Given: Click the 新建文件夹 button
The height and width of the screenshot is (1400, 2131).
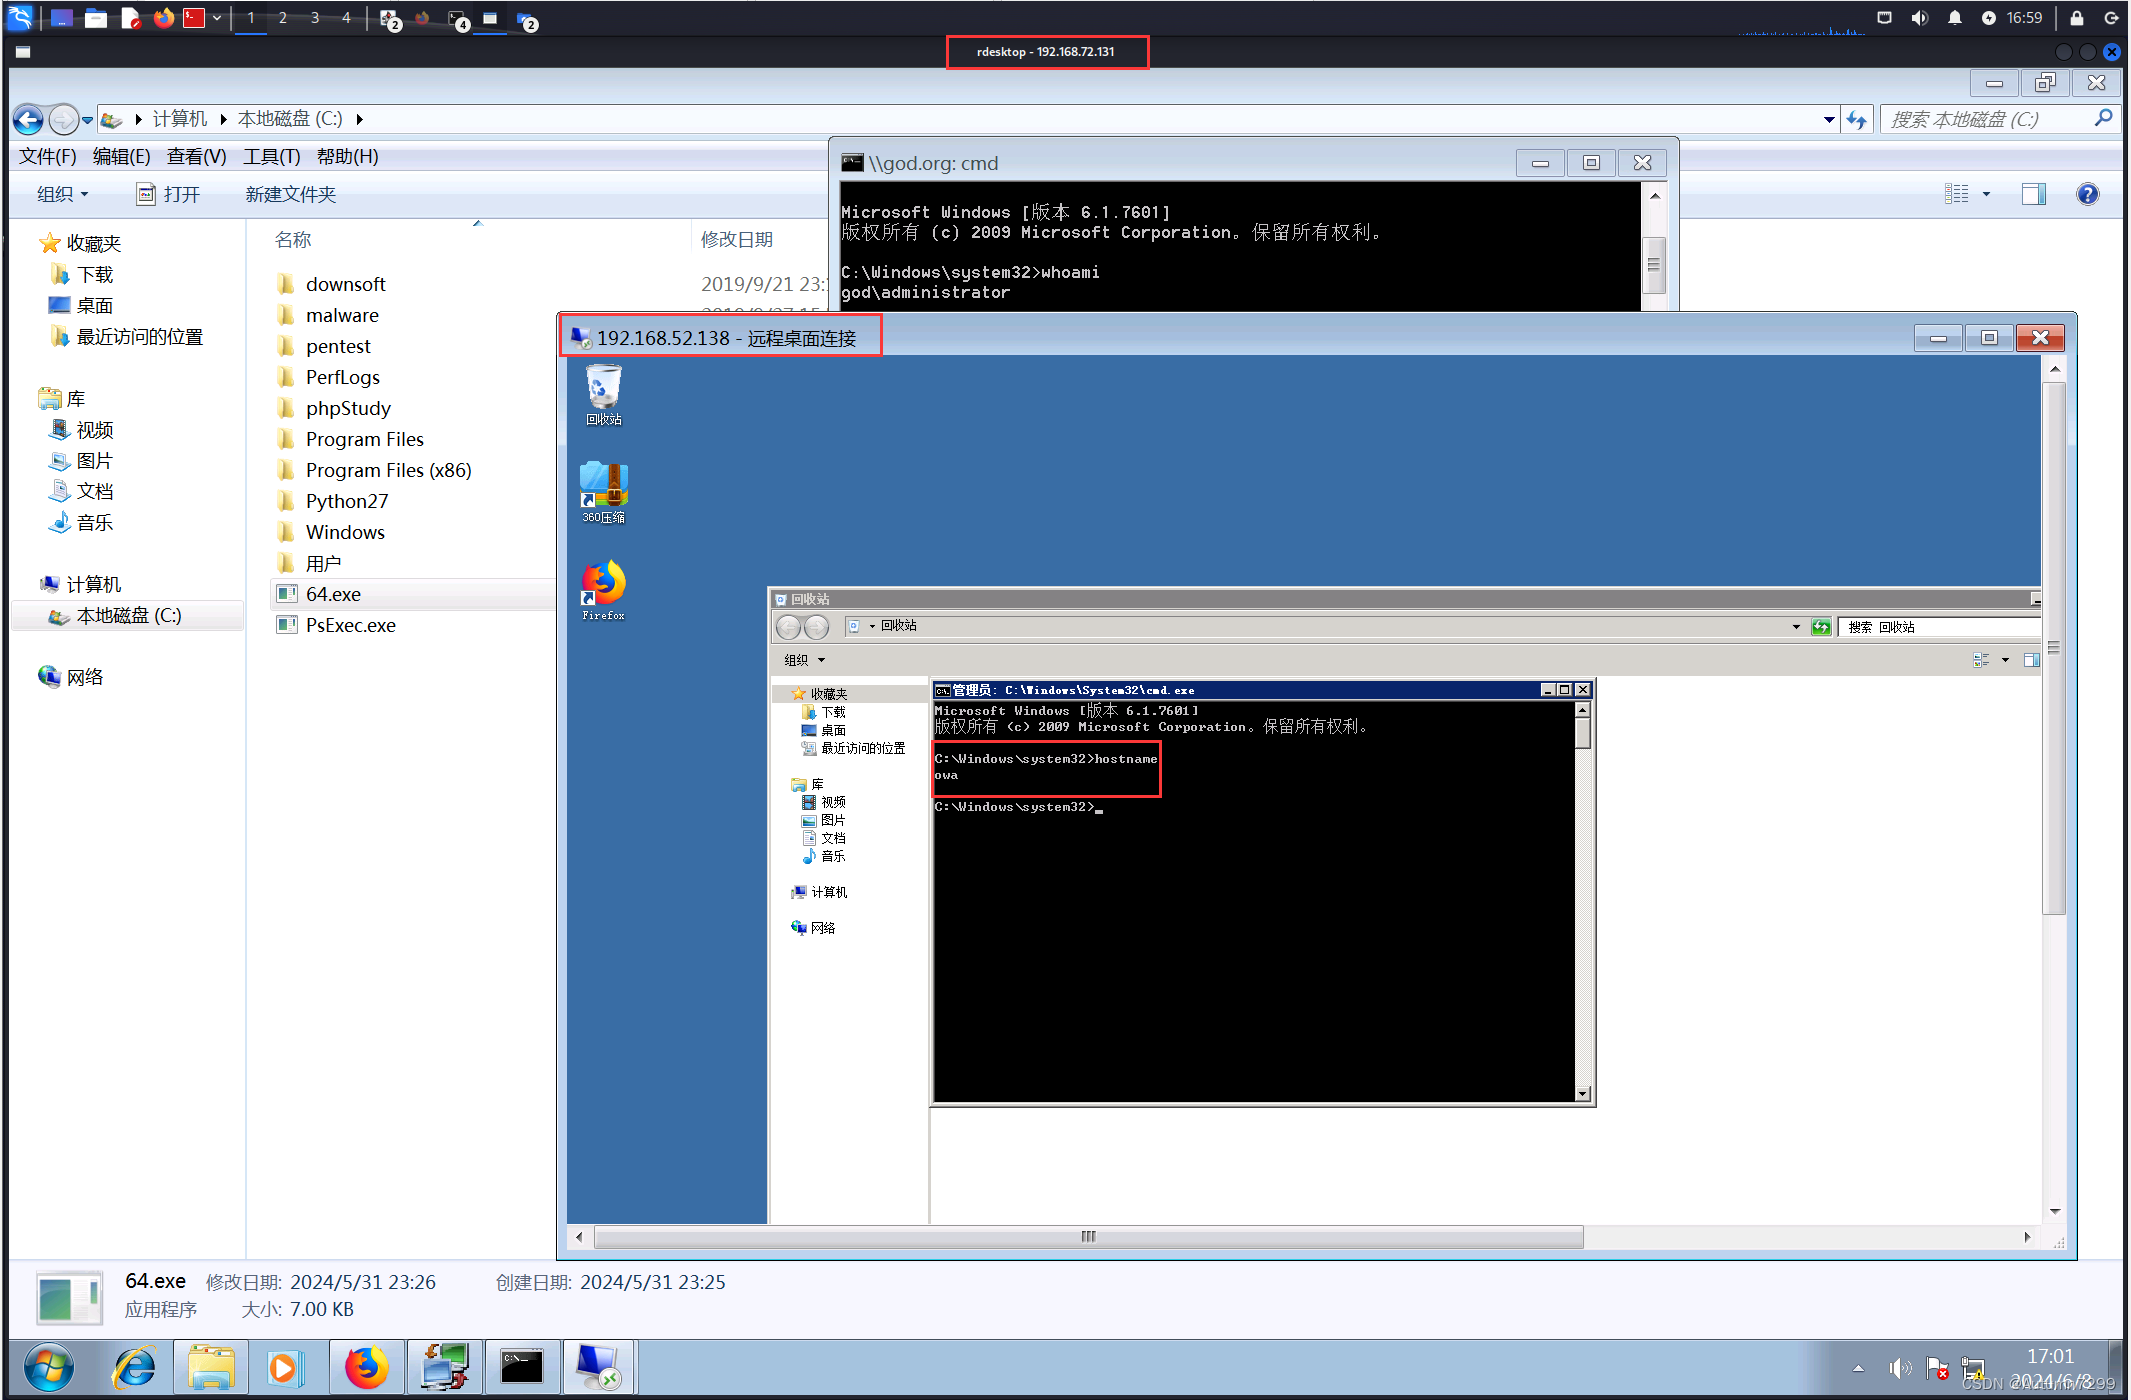Looking at the screenshot, I should (291, 194).
